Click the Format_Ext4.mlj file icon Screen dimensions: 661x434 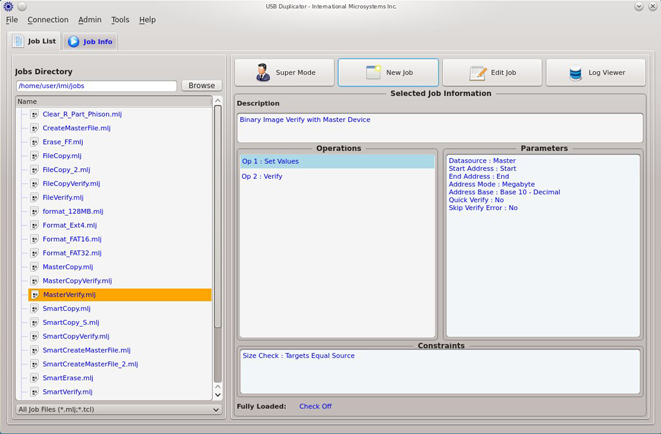35,225
